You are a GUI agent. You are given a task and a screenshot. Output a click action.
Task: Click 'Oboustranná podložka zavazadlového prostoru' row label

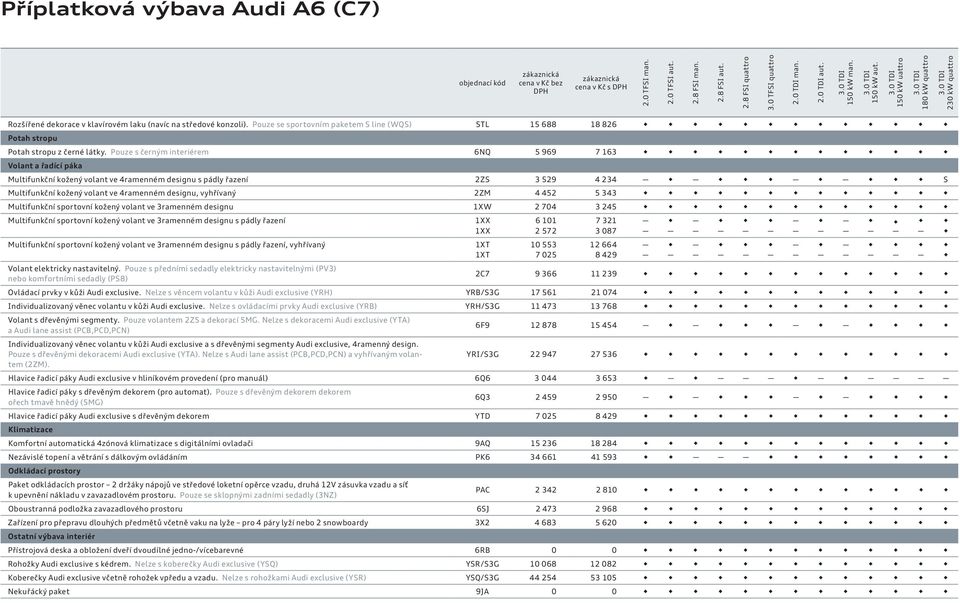(x=95, y=509)
